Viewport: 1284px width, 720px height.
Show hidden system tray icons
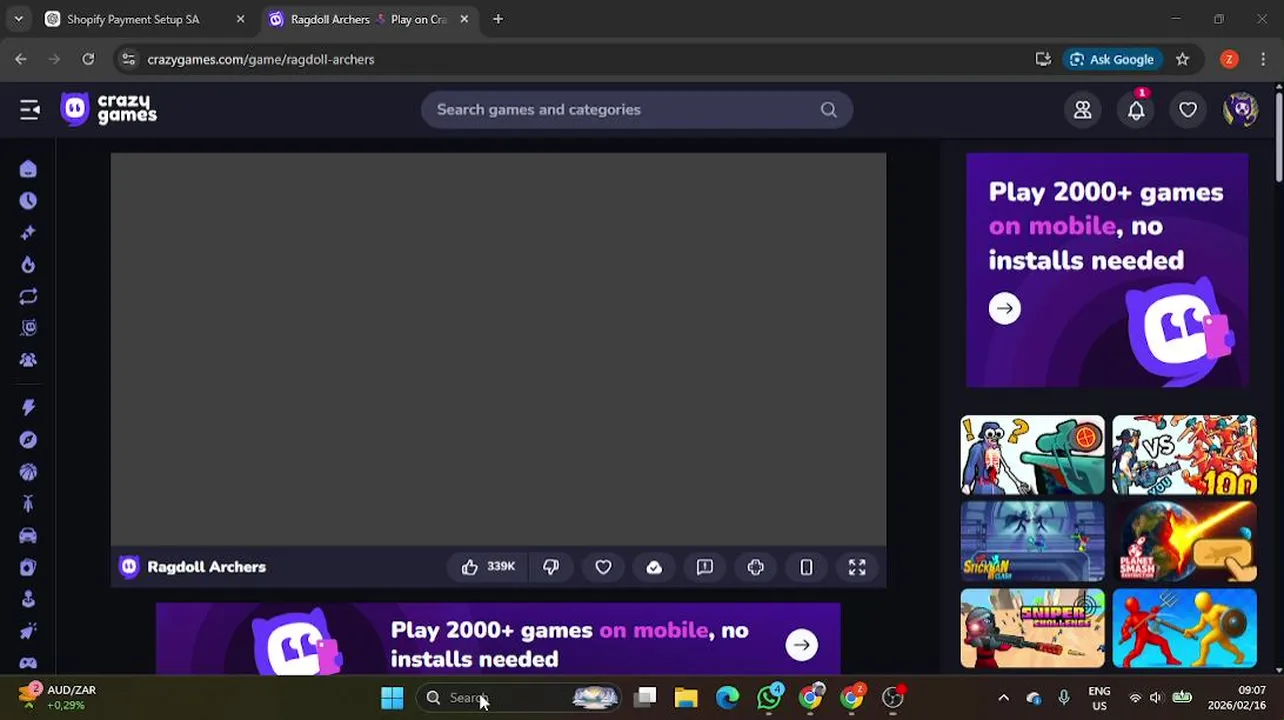click(1003, 698)
